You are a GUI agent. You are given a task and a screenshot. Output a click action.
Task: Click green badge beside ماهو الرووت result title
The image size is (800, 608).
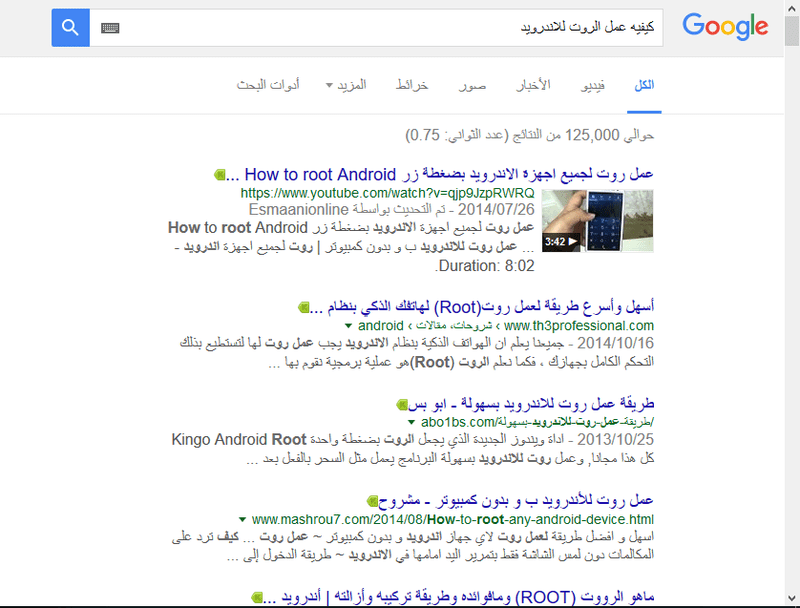tap(258, 597)
